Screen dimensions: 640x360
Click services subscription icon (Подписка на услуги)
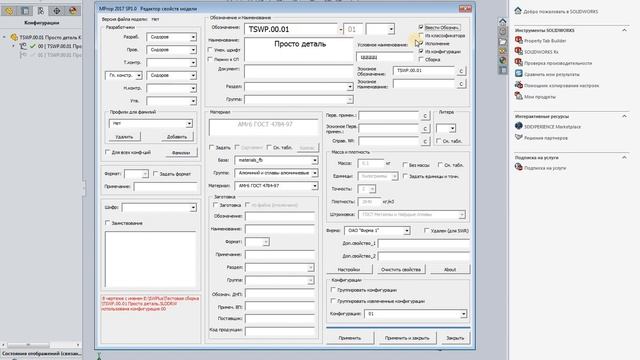coord(519,167)
